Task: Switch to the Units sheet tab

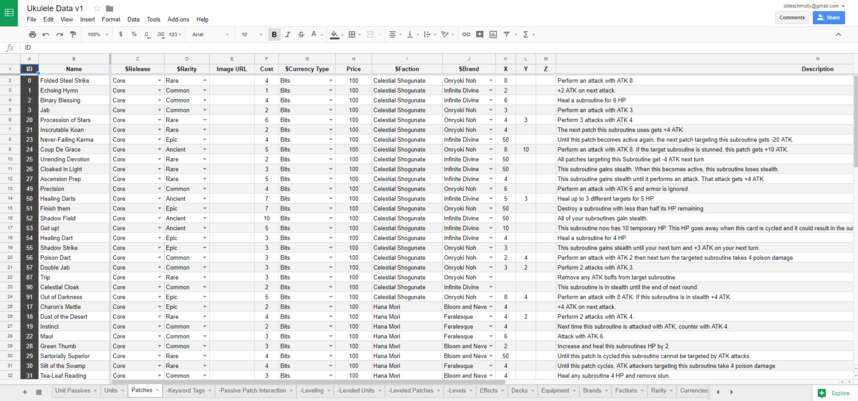Action: click(114, 391)
